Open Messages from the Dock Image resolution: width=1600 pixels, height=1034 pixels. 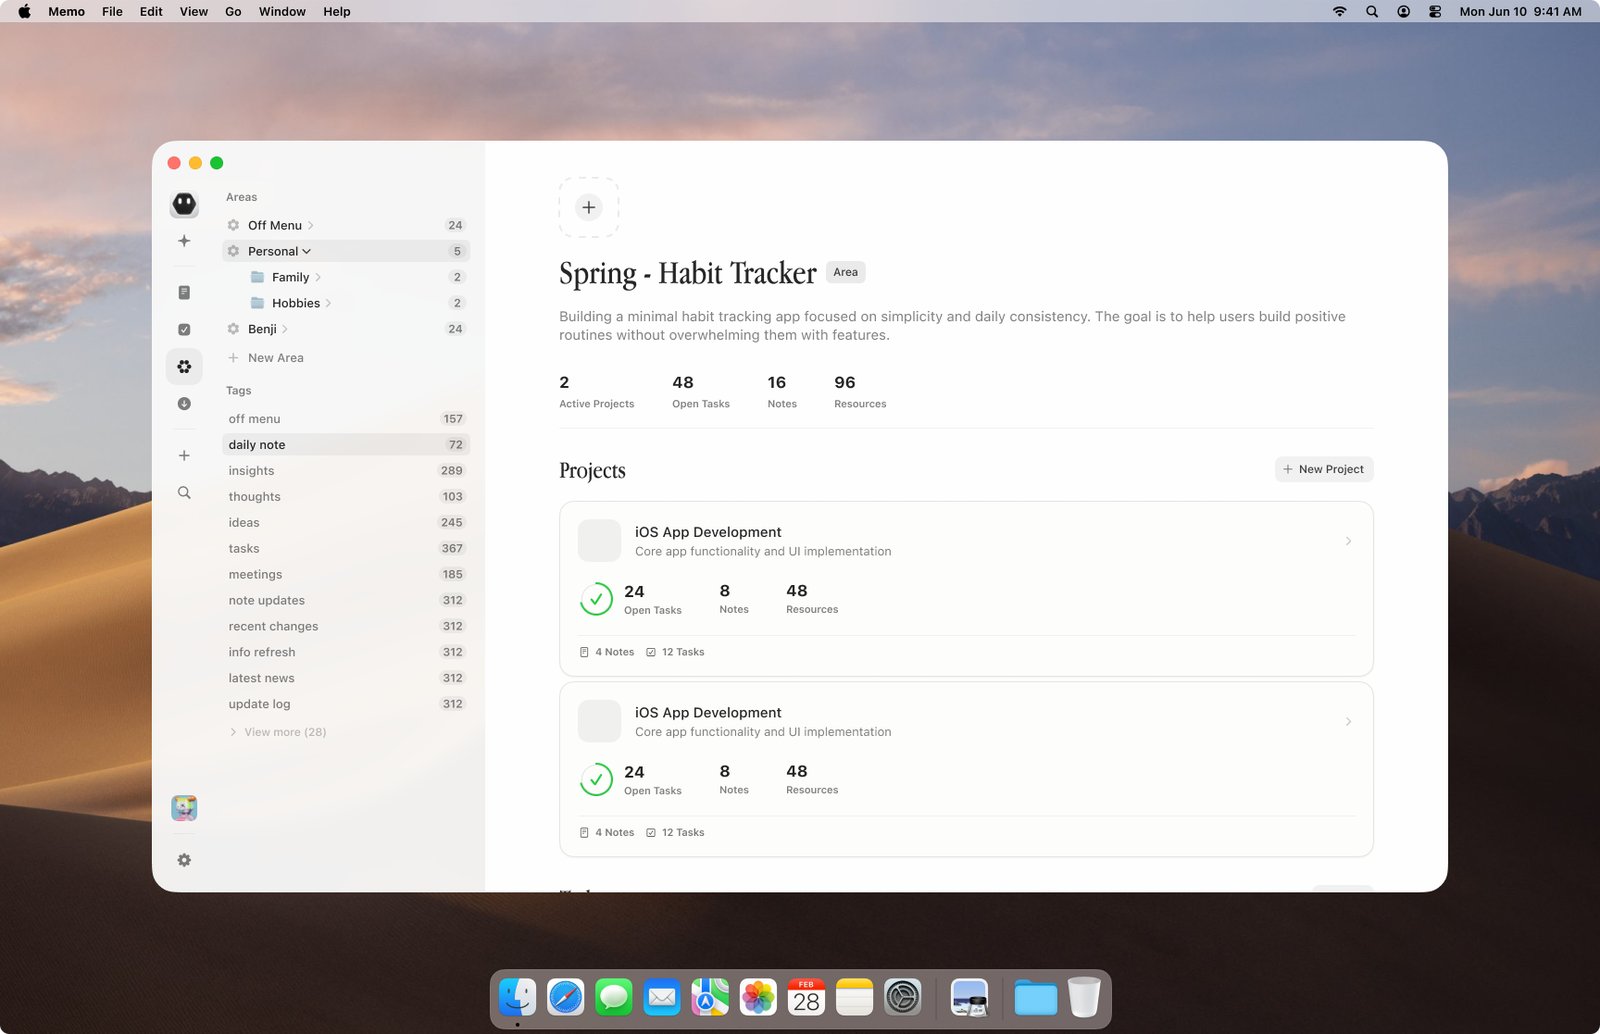click(x=614, y=997)
